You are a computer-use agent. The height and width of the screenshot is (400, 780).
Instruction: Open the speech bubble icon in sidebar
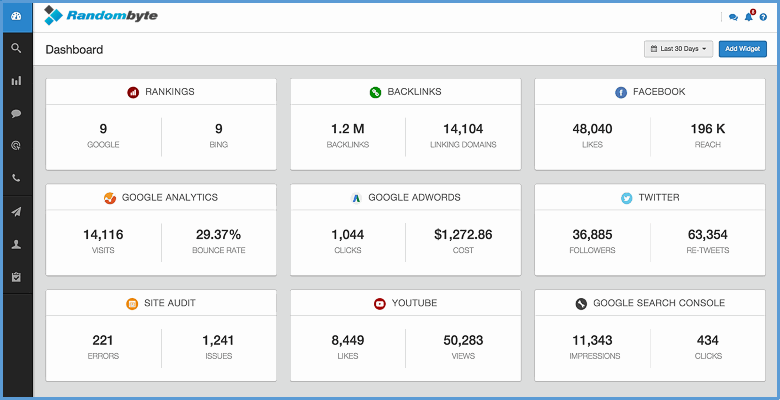pyautogui.click(x=16, y=113)
